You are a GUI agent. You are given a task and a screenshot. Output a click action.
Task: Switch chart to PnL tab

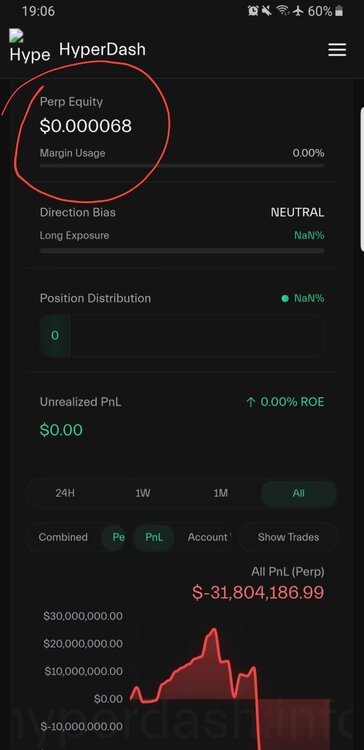click(154, 537)
